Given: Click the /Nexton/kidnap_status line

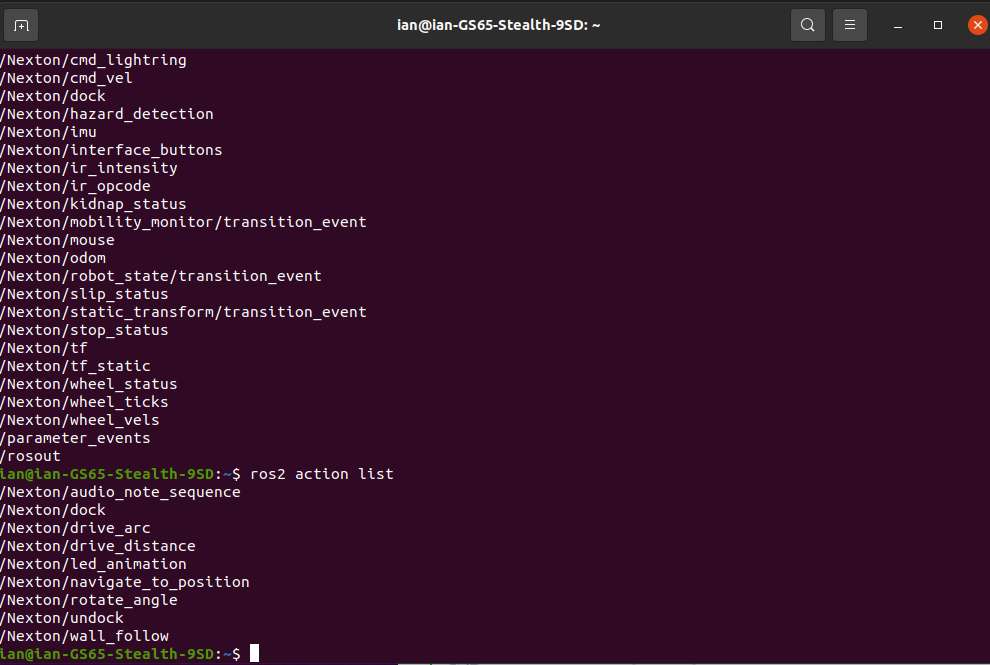Looking at the screenshot, I should pyautogui.click(x=93, y=204).
